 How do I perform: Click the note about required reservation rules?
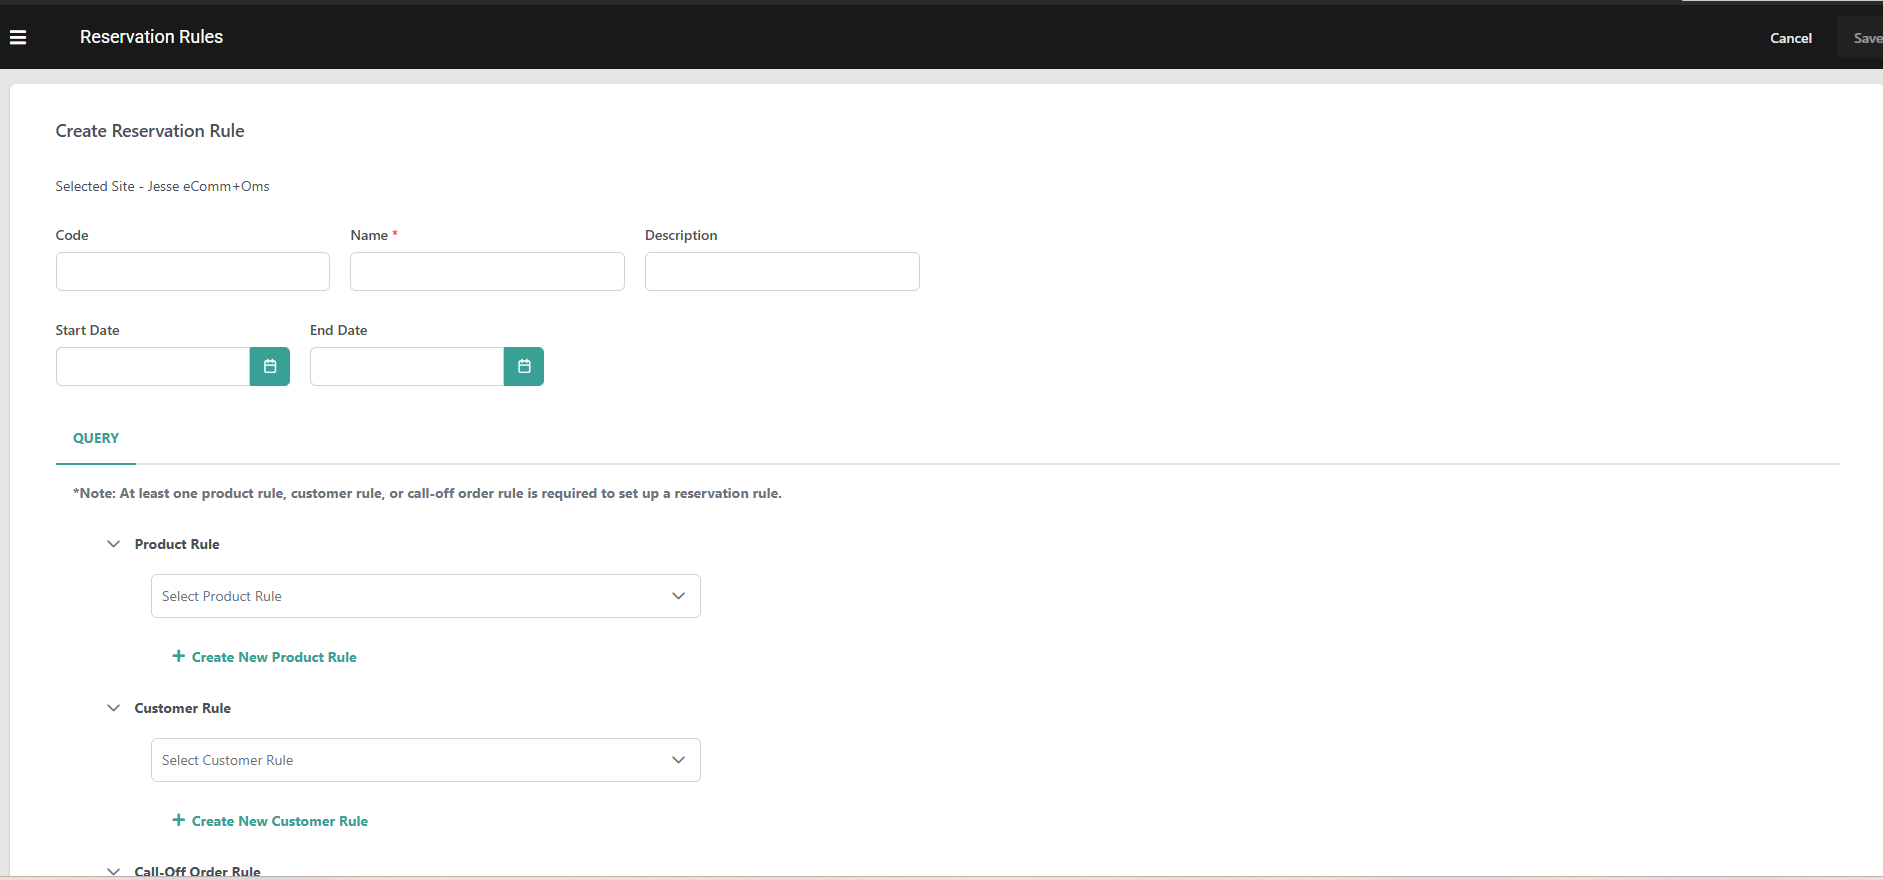click(427, 493)
